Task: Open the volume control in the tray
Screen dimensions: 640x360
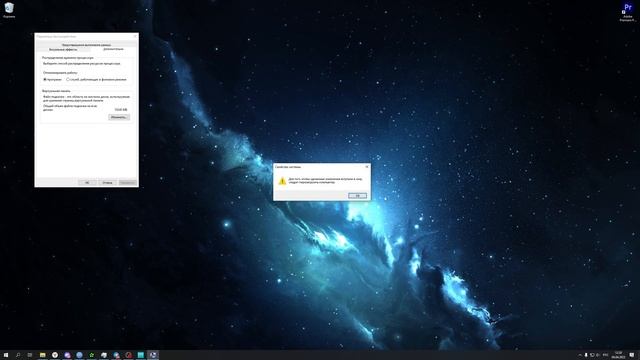Action: (x=598, y=355)
